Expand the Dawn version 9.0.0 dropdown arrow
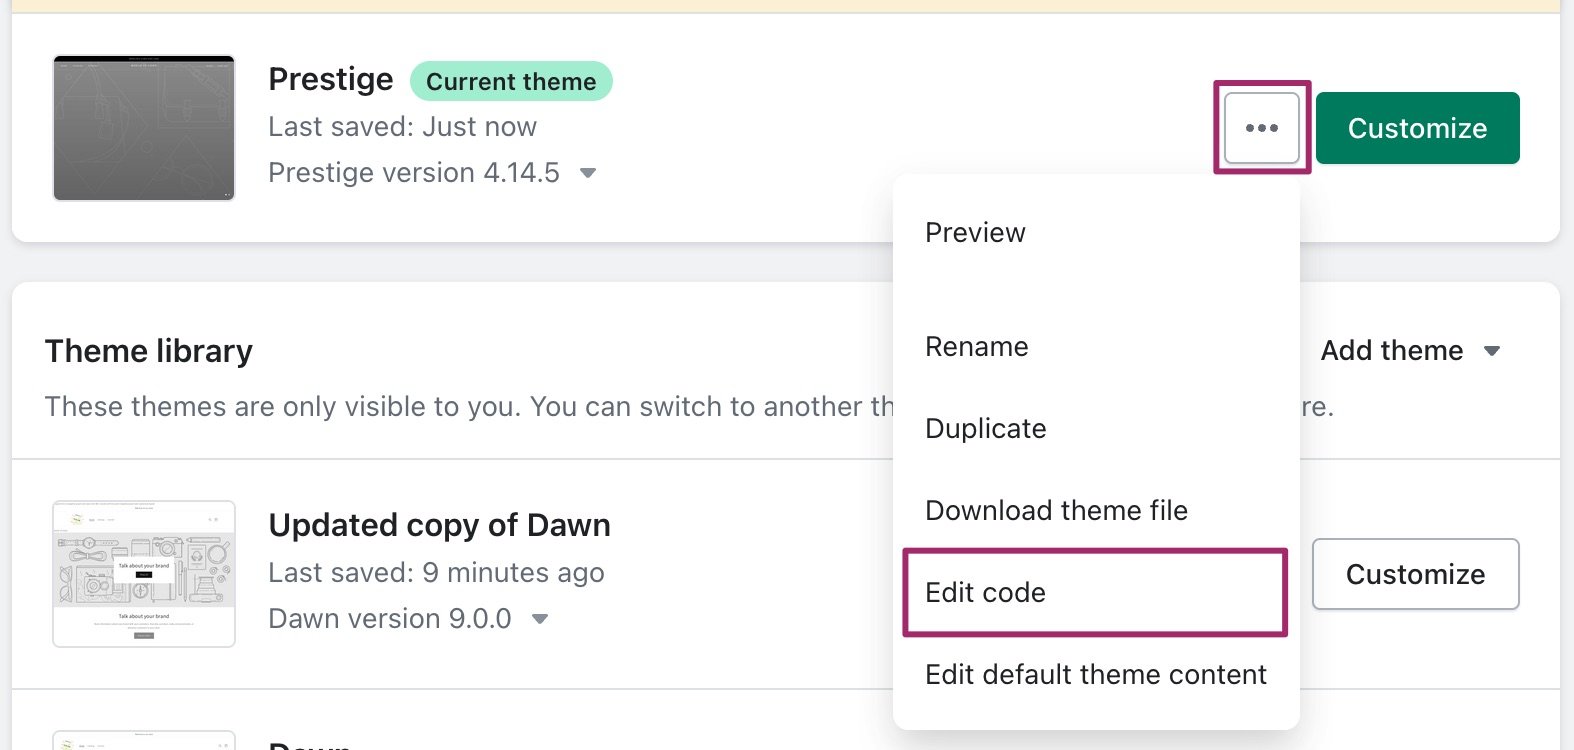This screenshot has width=1574, height=750. pyautogui.click(x=540, y=619)
